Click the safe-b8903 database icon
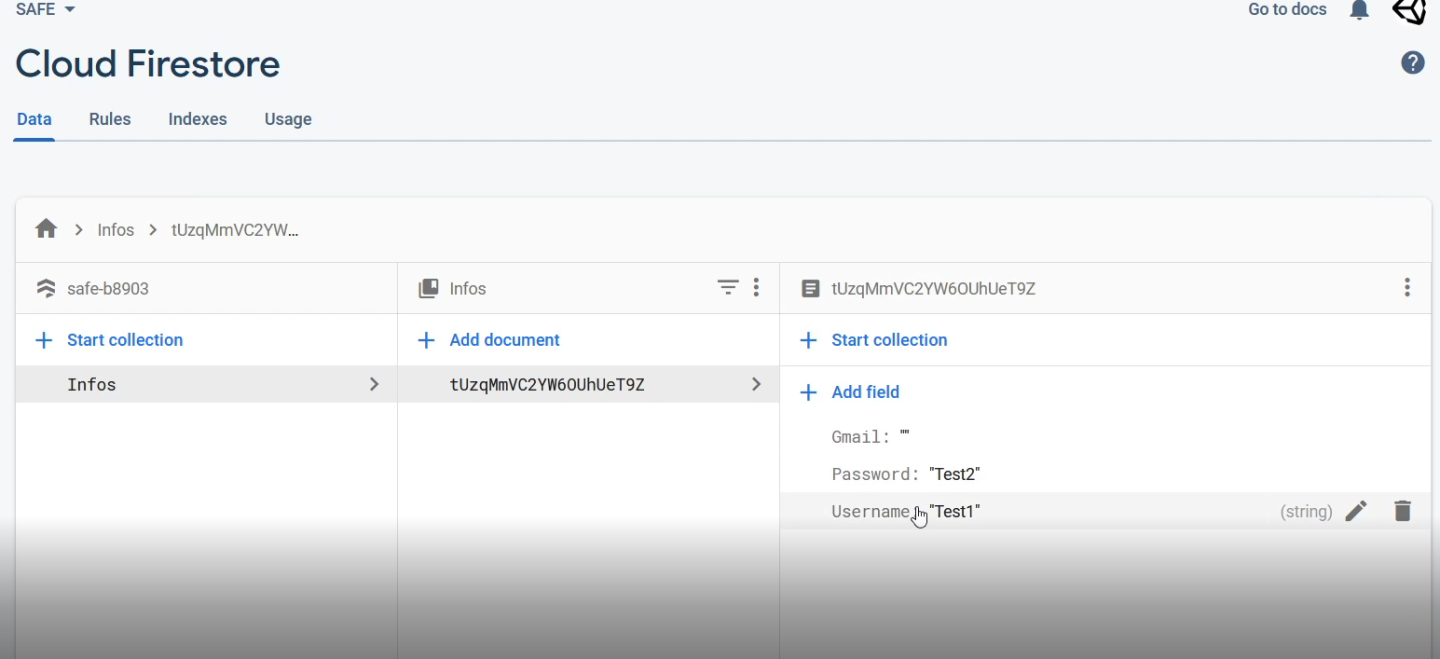 (46, 288)
